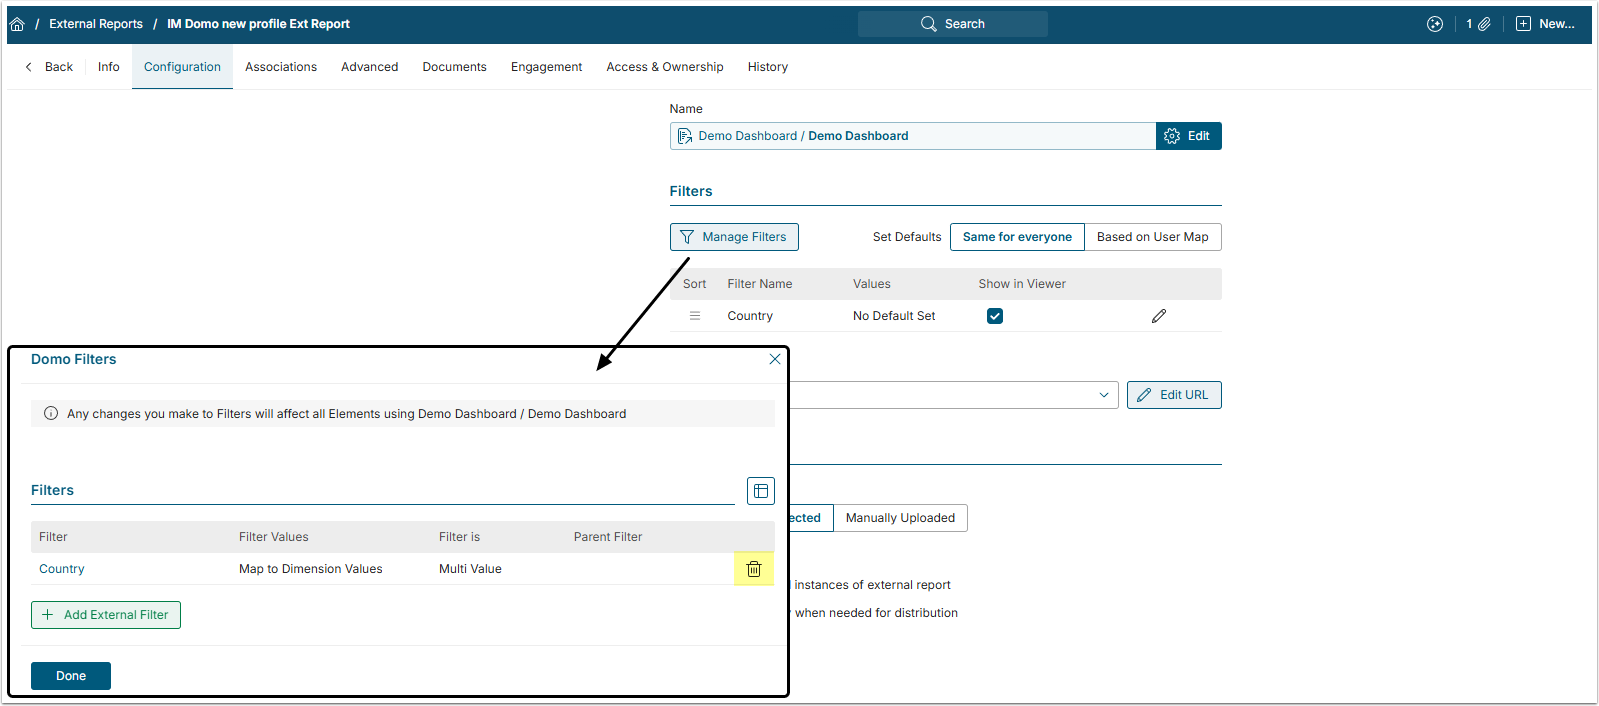Viewport: 1599px width, 706px height.
Task: Click the 'Multi Value' cell
Action: (x=470, y=569)
